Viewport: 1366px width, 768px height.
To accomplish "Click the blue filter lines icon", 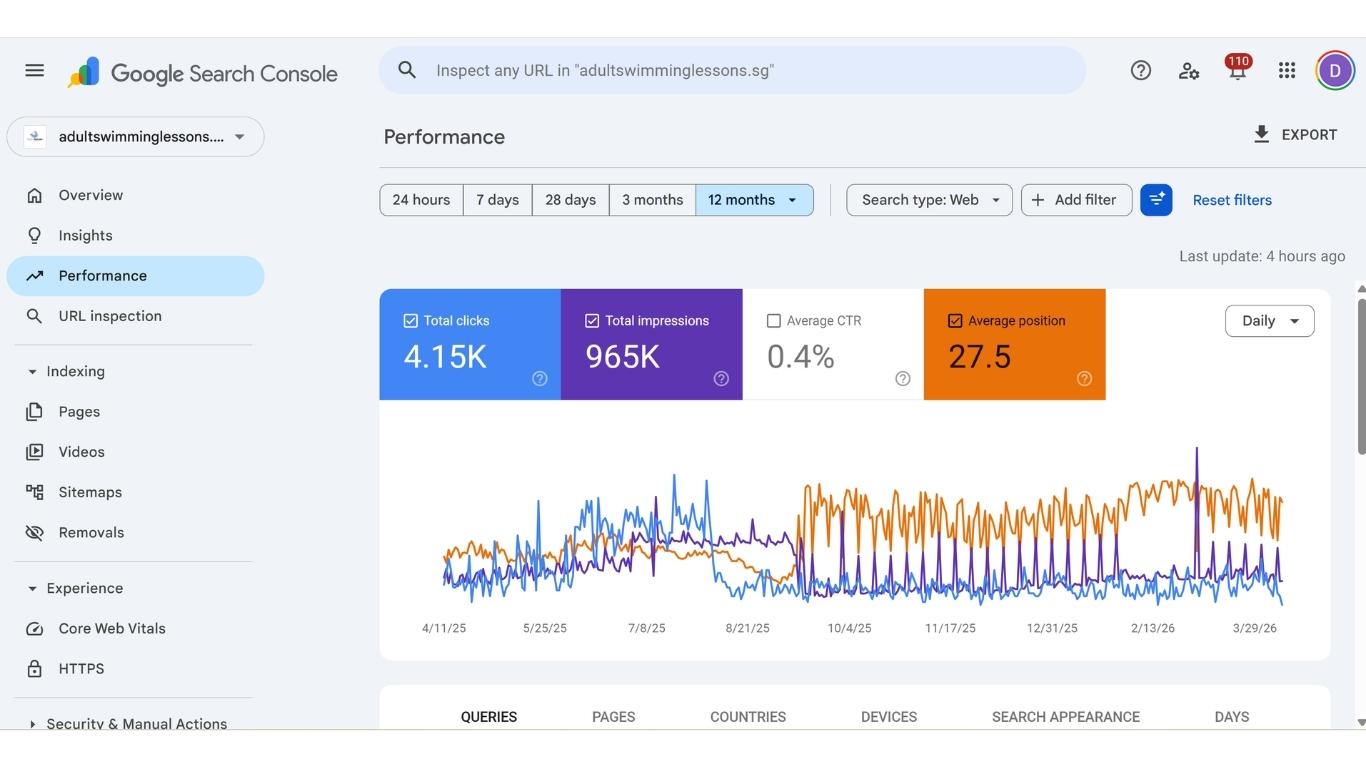I will pyautogui.click(x=1156, y=200).
